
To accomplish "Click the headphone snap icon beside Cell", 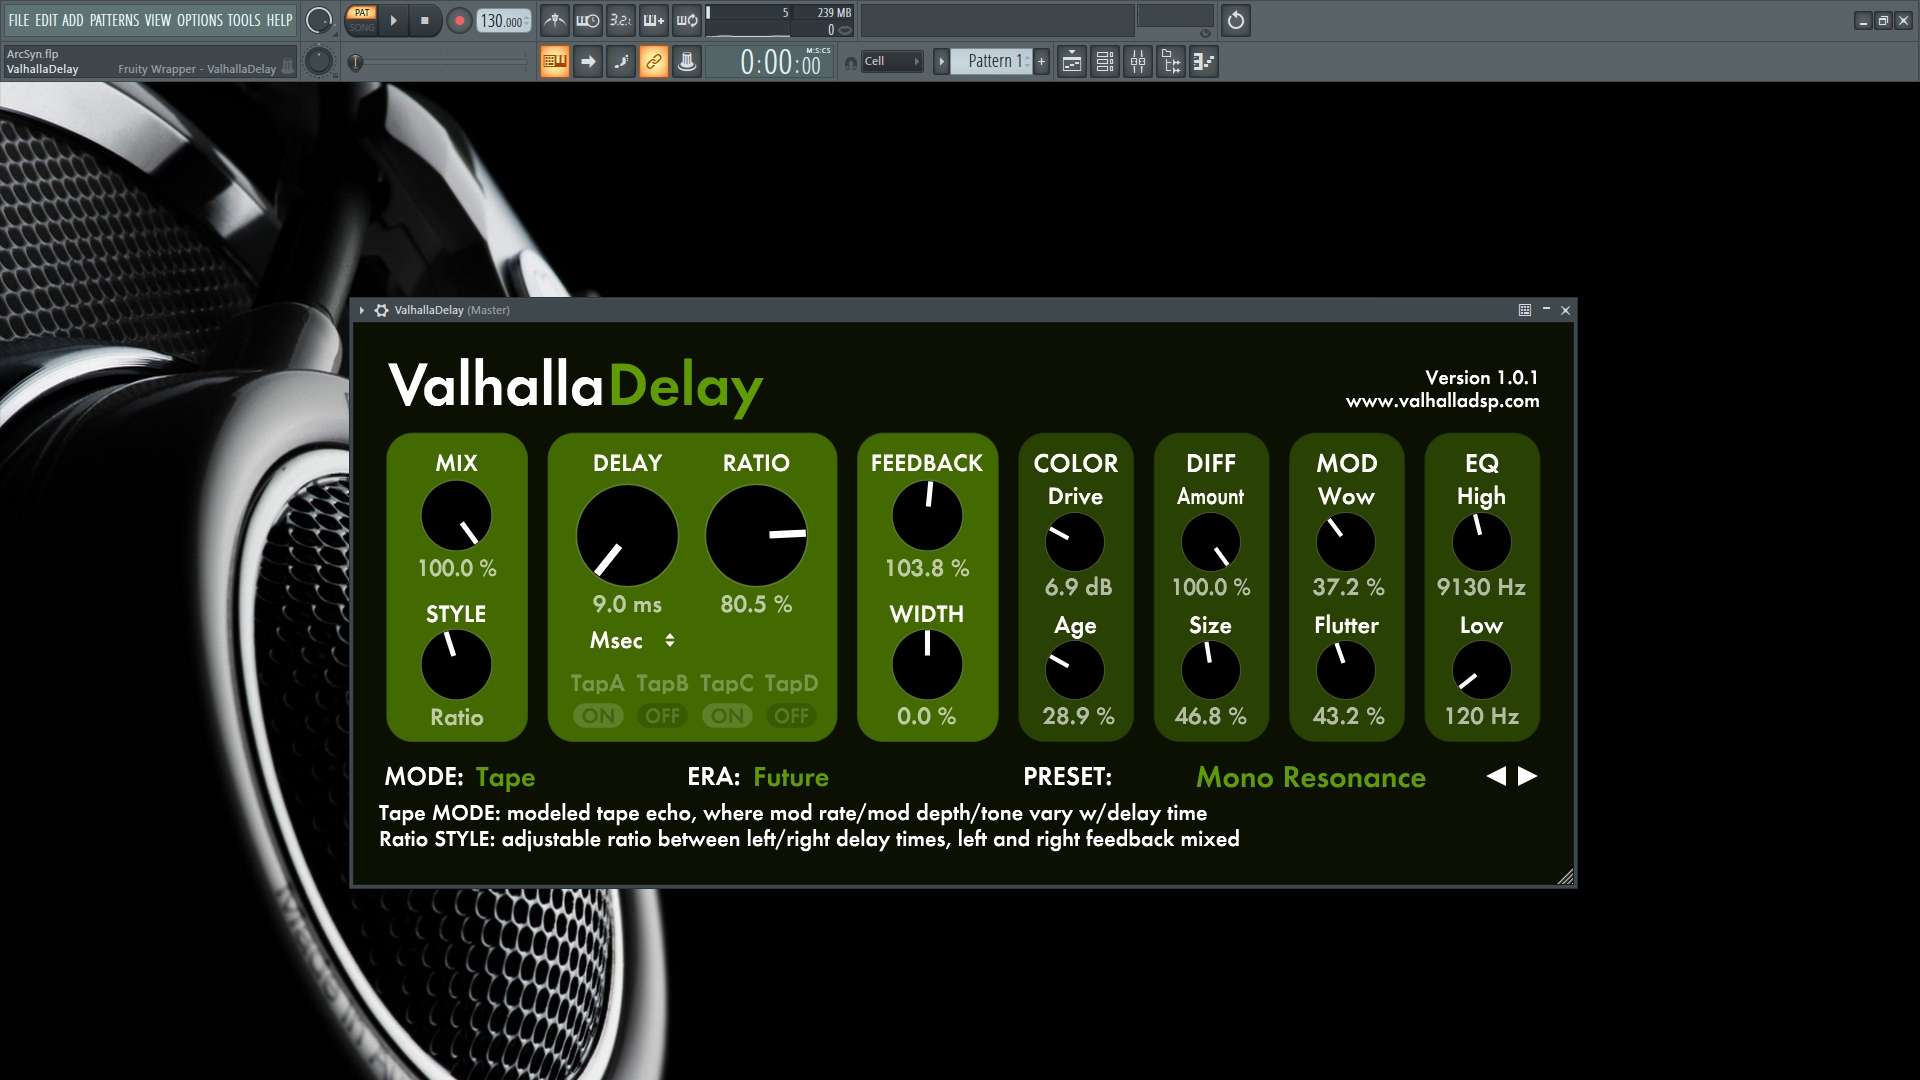I will 850,63.
